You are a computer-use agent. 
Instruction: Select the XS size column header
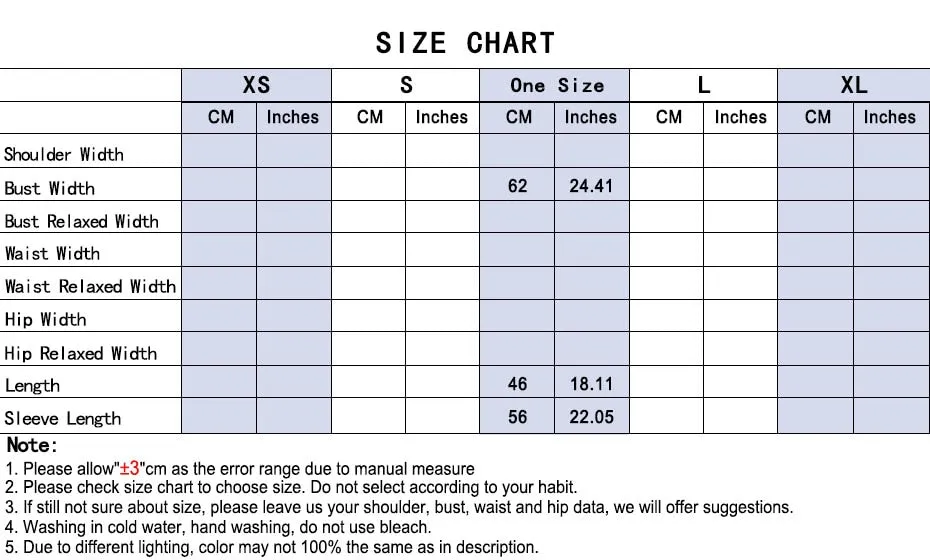pyautogui.click(x=256, y=85)
